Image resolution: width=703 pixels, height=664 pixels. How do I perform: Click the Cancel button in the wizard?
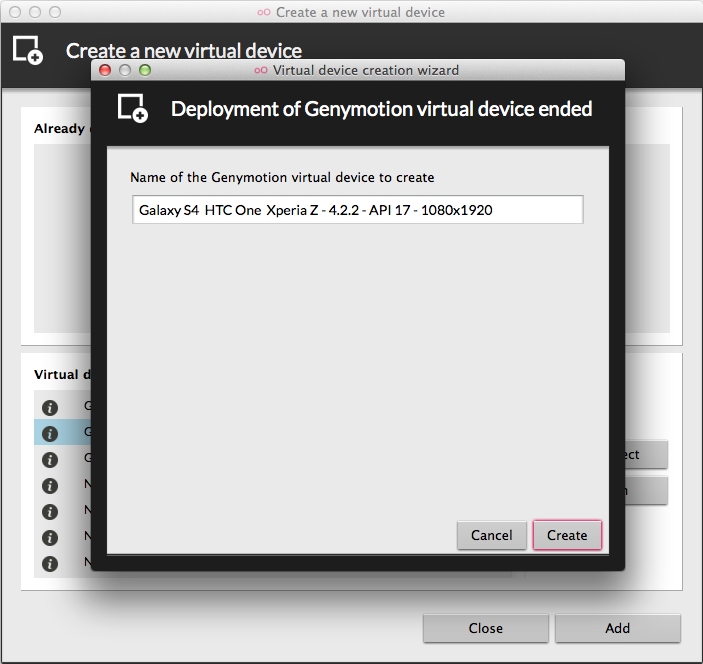point(491,535)
